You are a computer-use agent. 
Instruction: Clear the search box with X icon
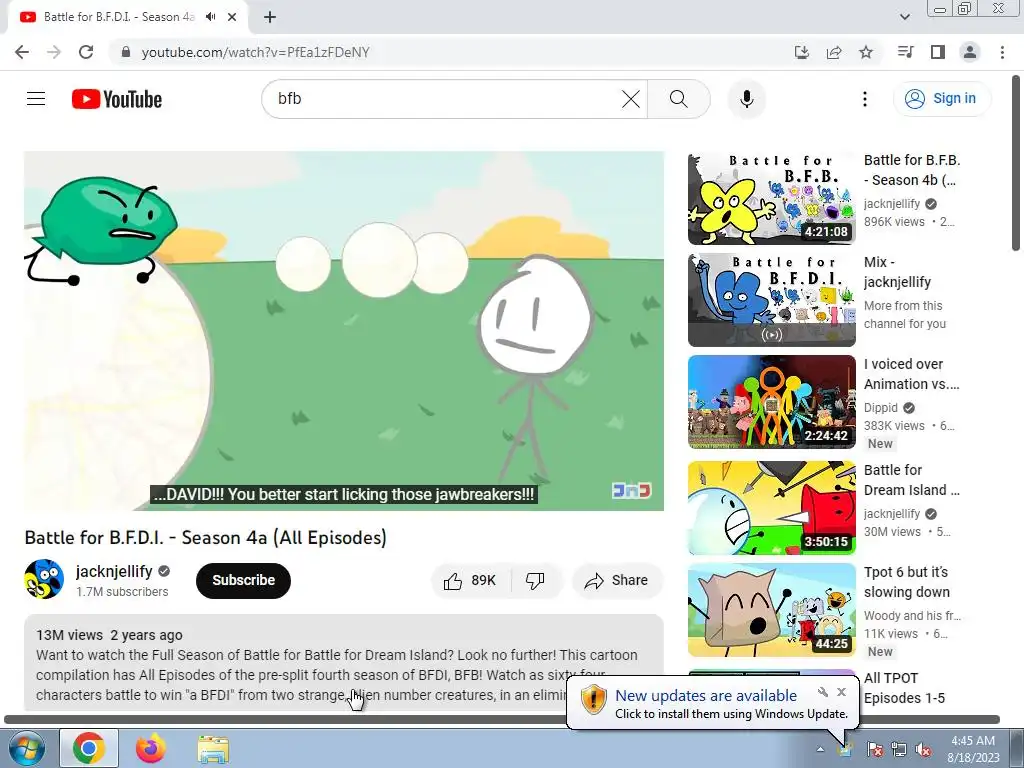[630, 99]
